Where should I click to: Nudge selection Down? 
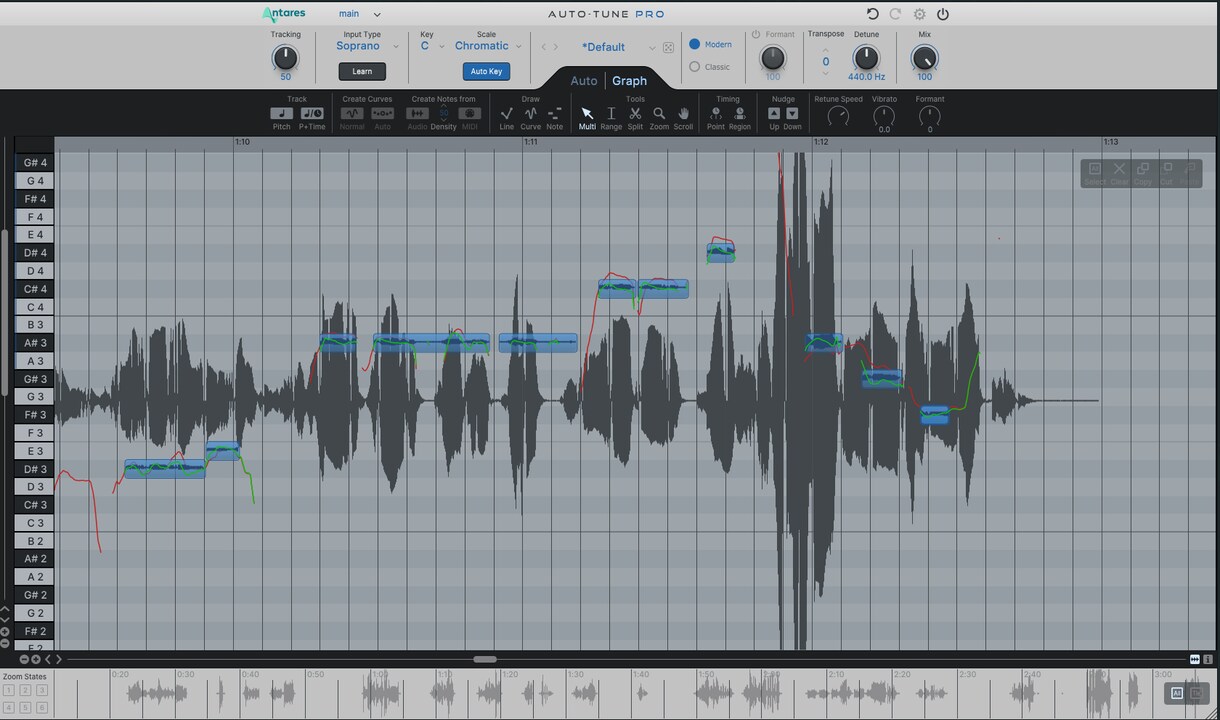[x=792, y=114]
